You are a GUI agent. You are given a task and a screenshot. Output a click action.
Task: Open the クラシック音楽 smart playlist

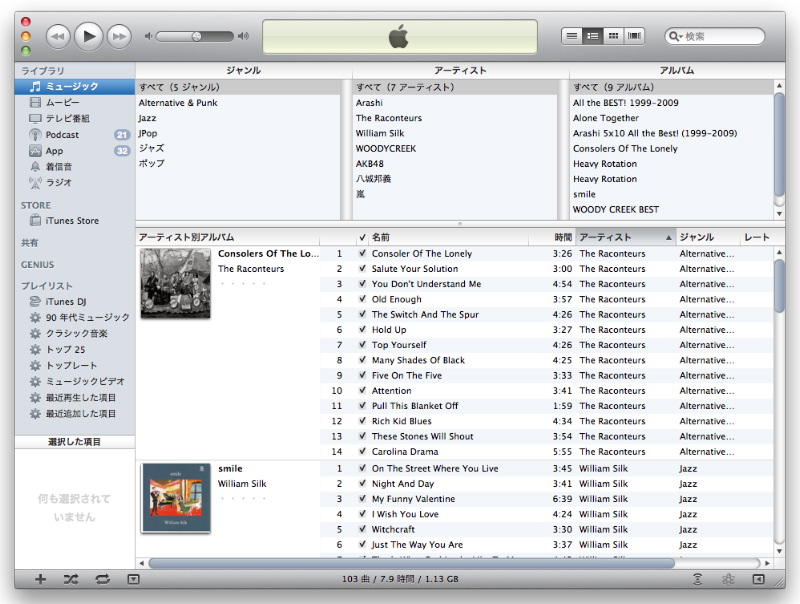coord(74,334)
